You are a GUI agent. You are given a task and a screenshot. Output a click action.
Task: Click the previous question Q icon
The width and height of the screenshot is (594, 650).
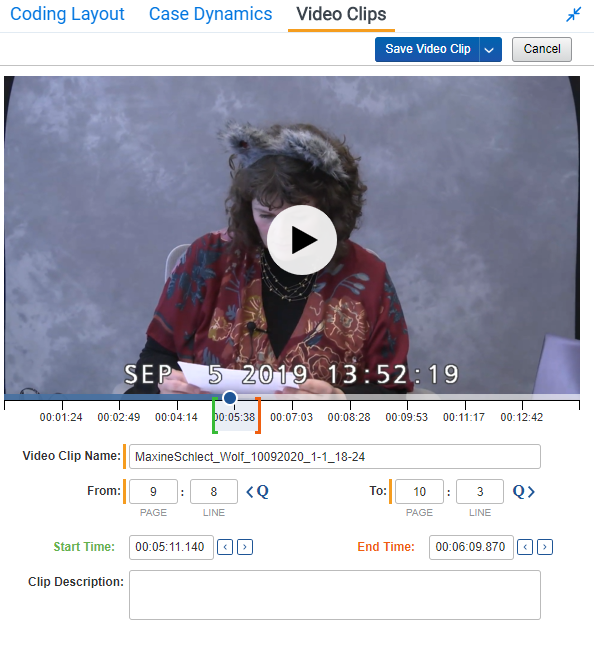point(257,492)
